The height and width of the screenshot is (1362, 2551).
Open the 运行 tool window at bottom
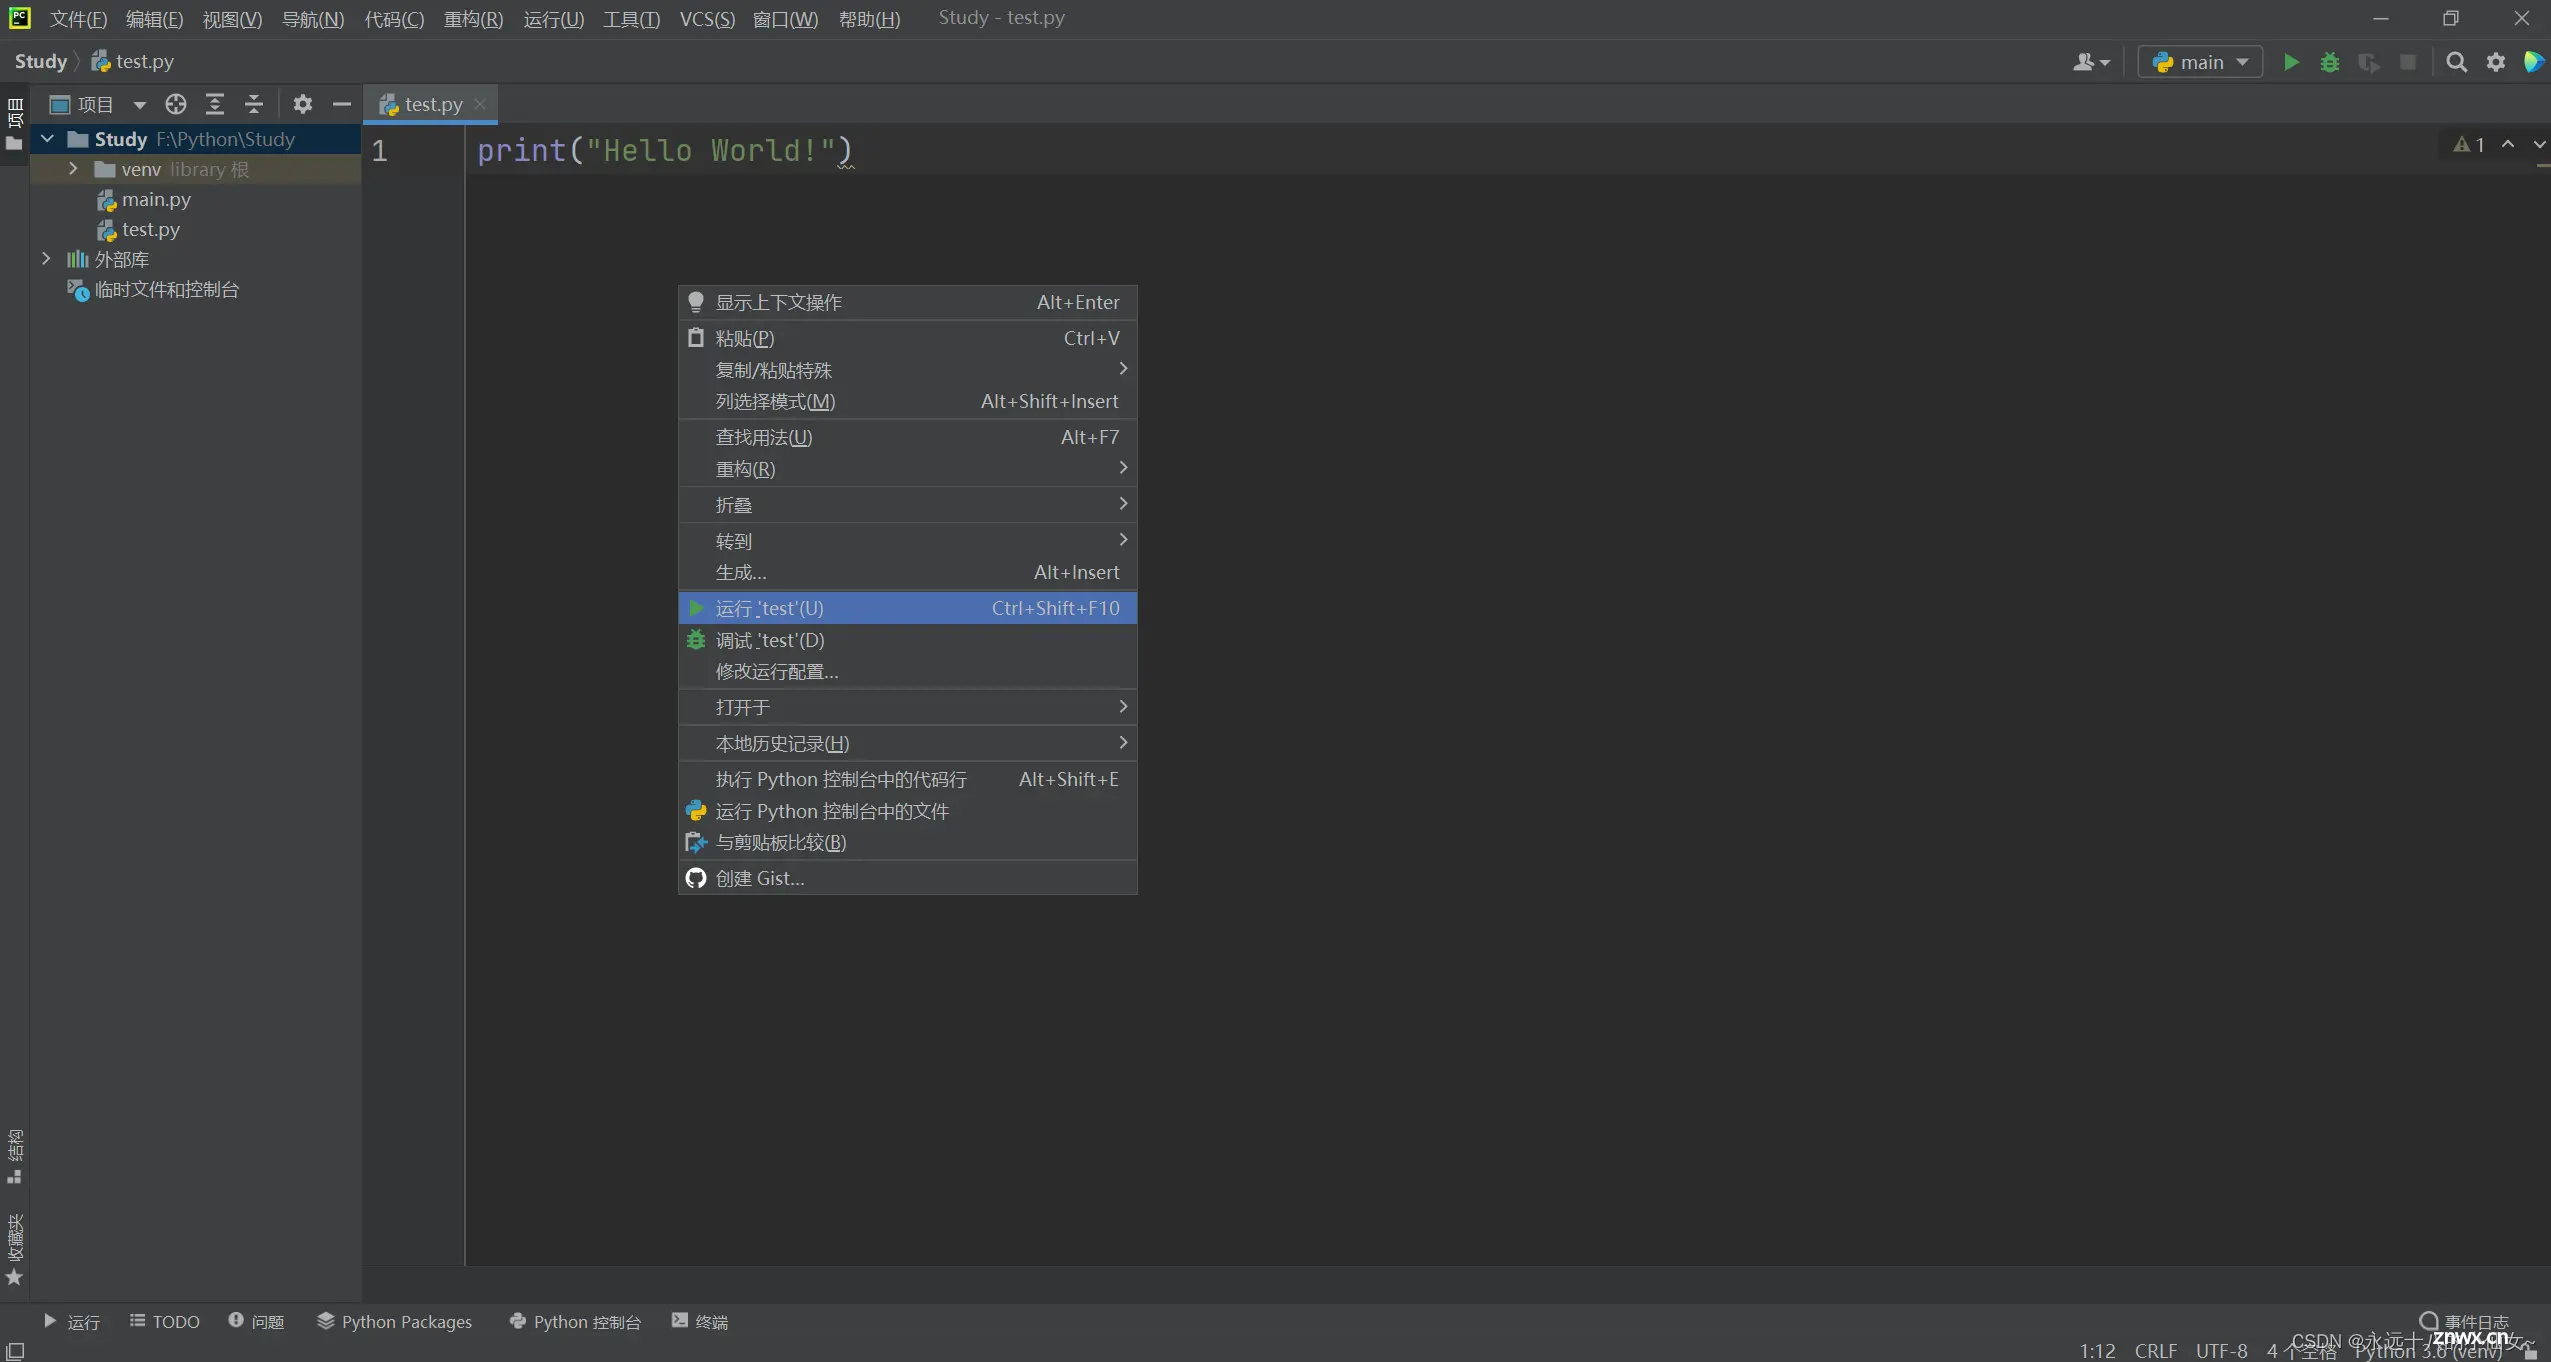[x=71, y=1322]
